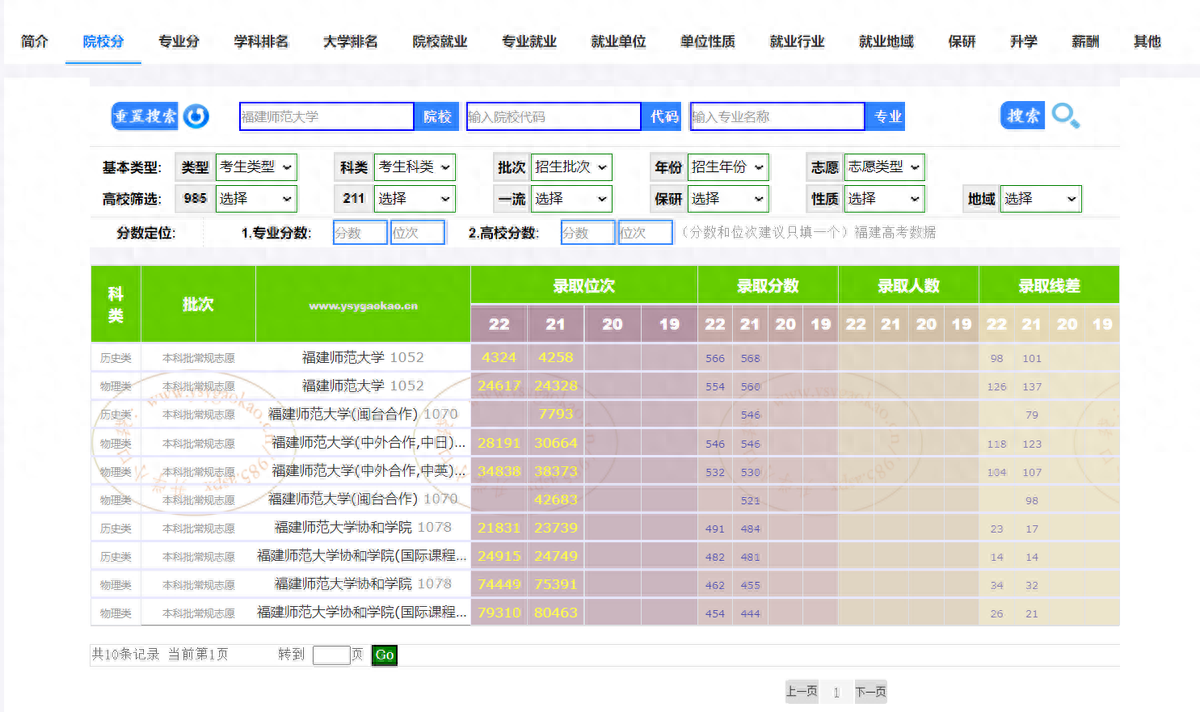
Task: Go to the 保研 tab
Action: click(962, 42)
